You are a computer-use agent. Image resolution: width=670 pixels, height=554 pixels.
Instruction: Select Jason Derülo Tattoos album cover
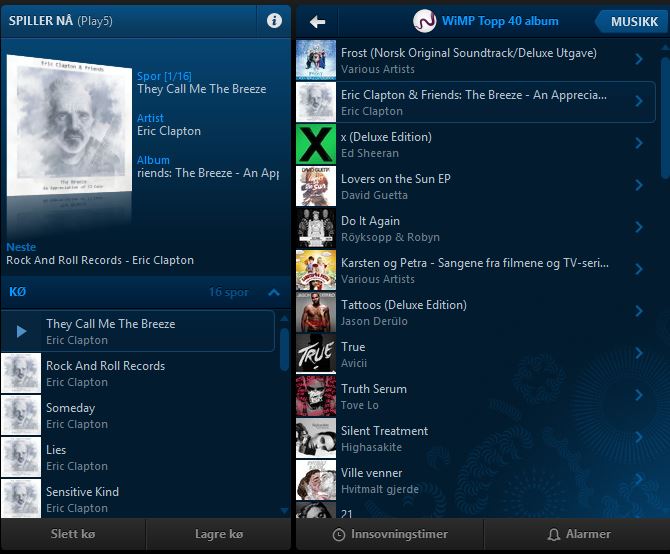pos(316,312)
